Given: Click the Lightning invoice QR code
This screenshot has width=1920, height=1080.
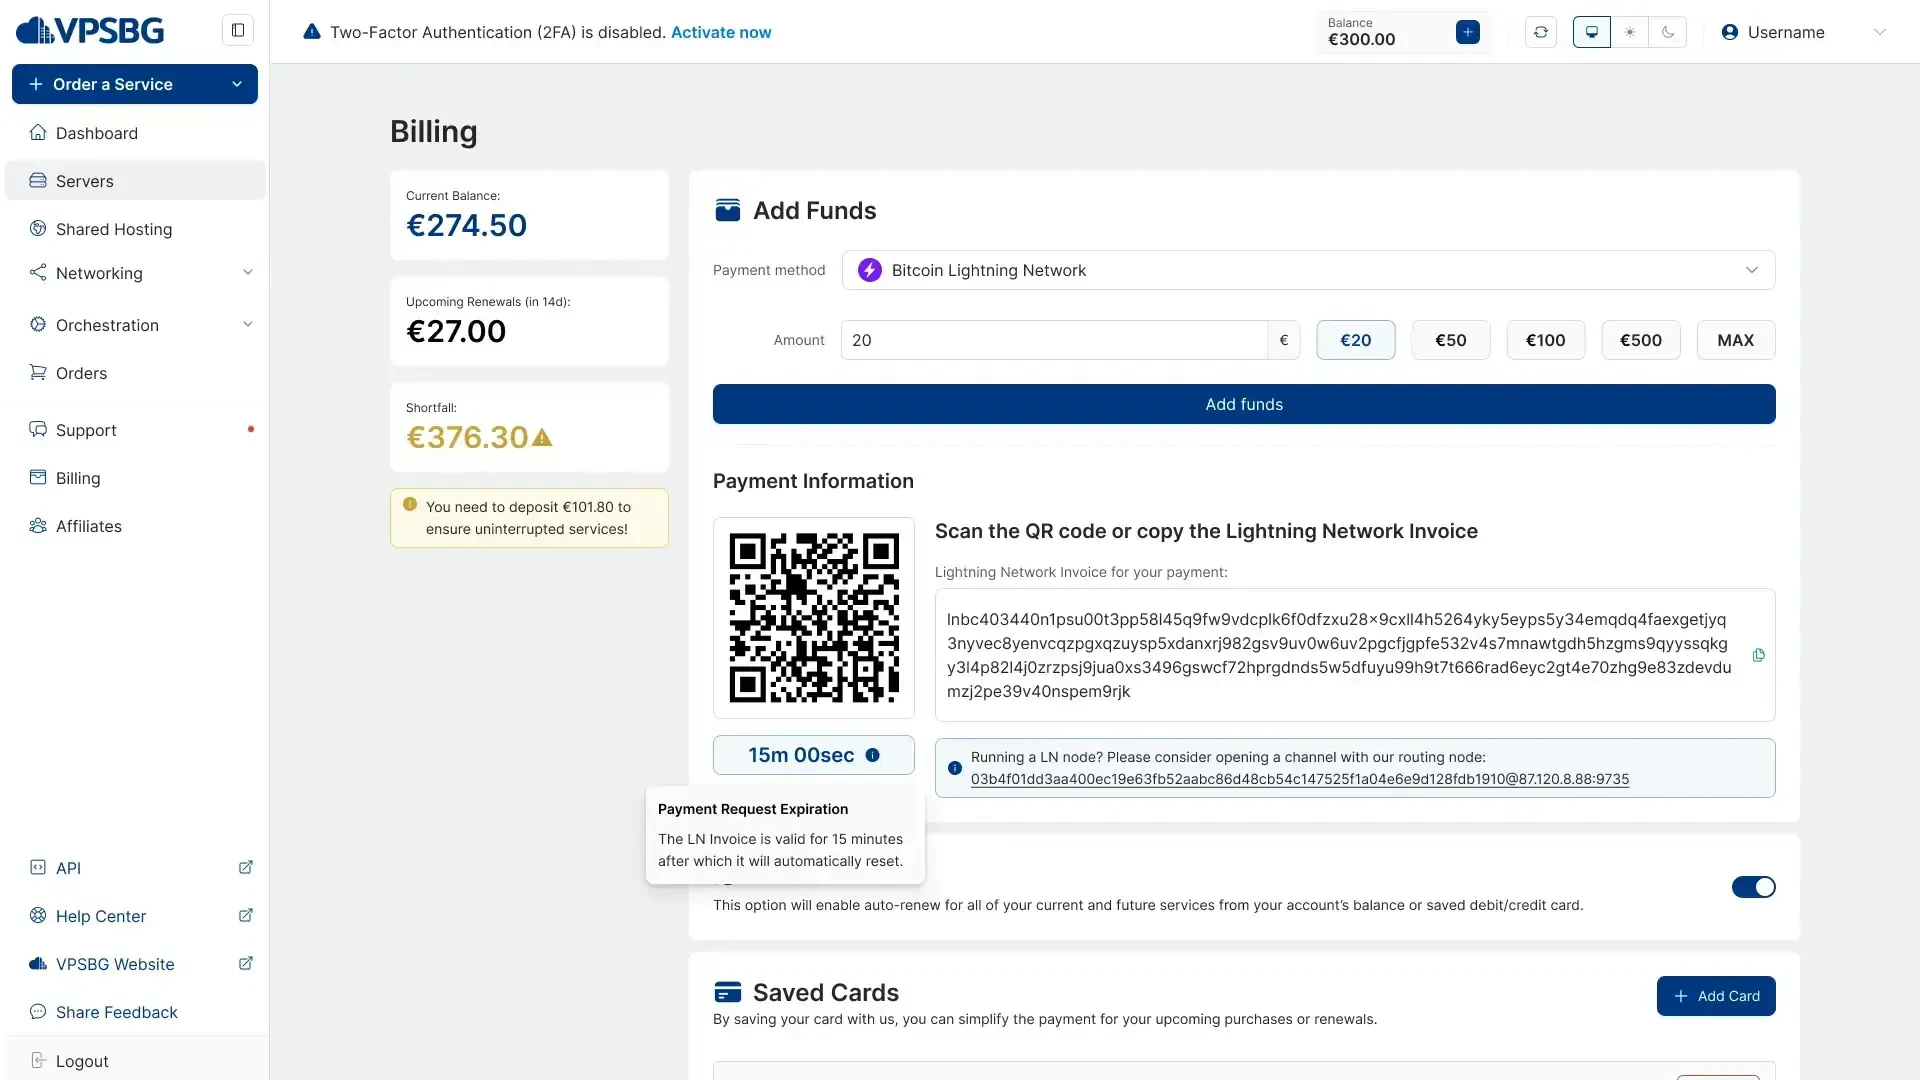Looking at the screenshot, I should point(813,617).
